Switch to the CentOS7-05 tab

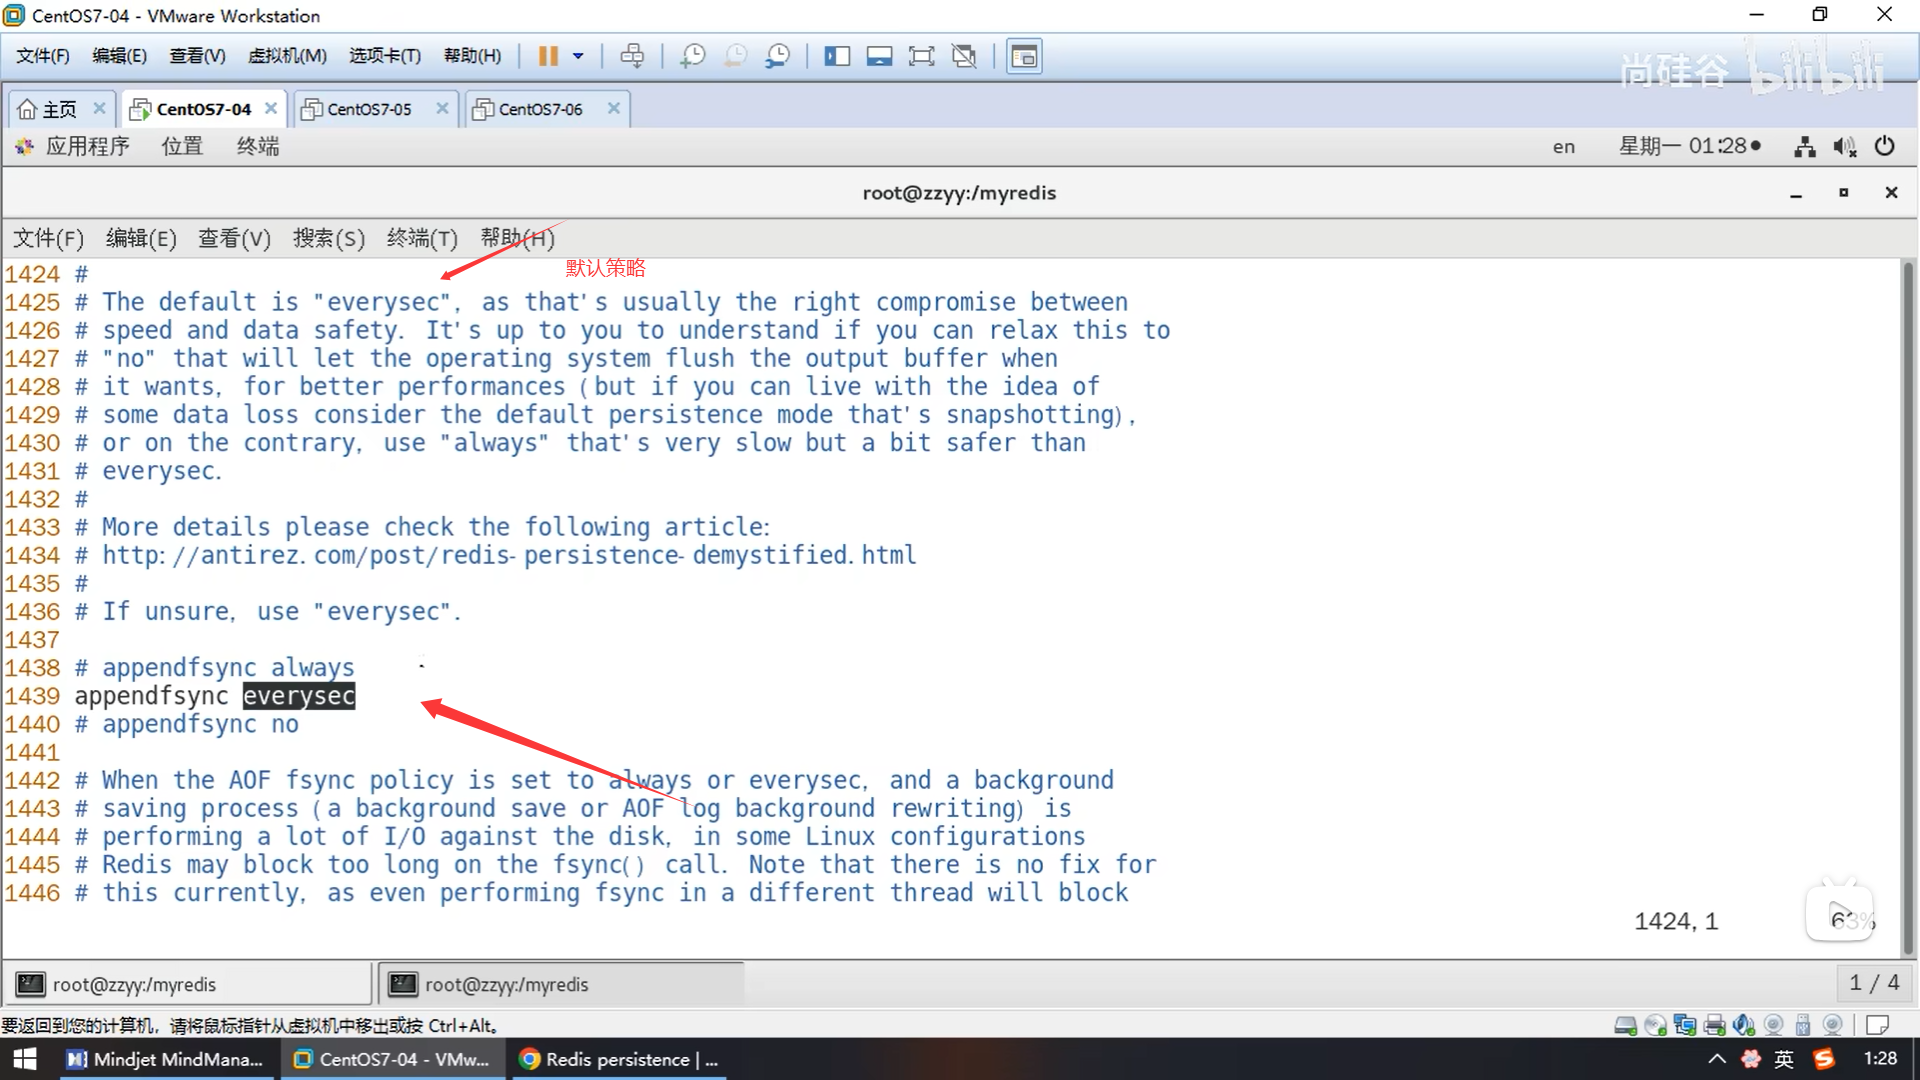[368, 109]
